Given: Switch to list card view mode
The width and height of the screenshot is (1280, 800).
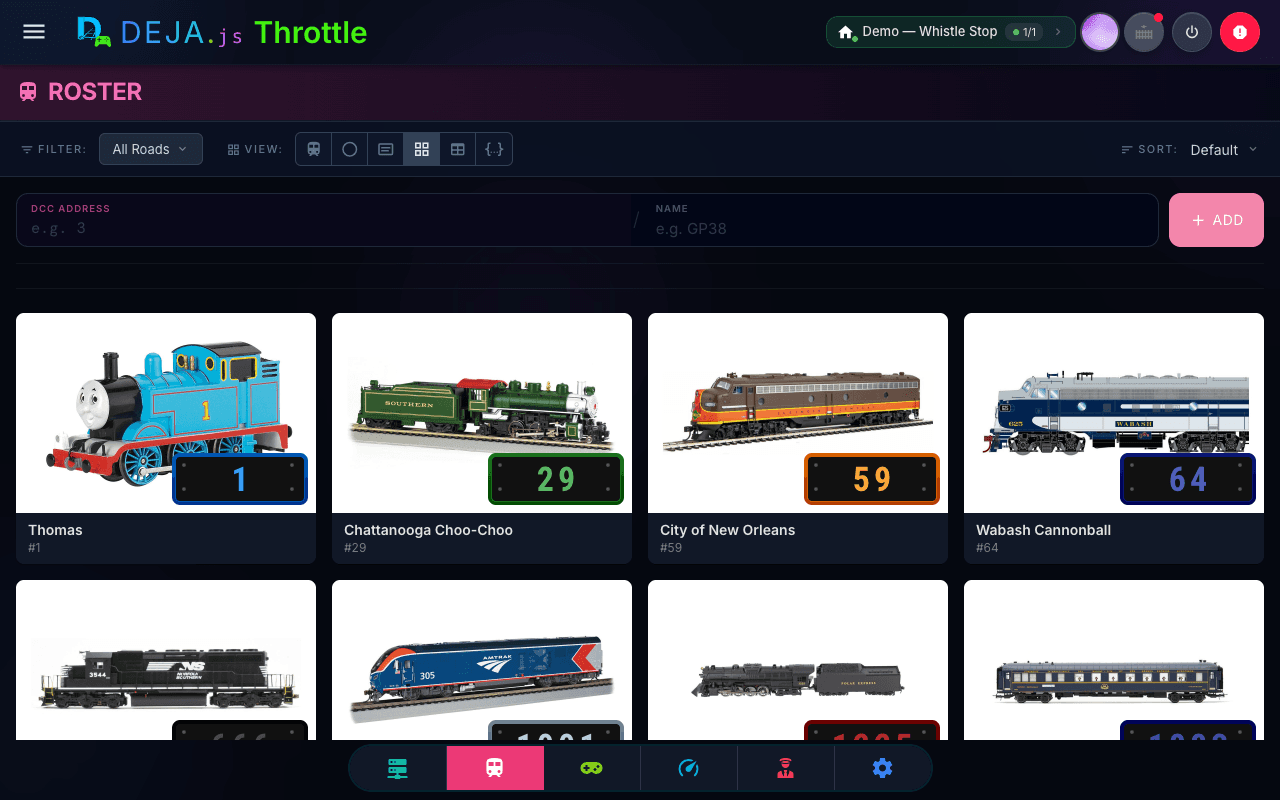Looking at the screenshot, I should pos(386,149).
